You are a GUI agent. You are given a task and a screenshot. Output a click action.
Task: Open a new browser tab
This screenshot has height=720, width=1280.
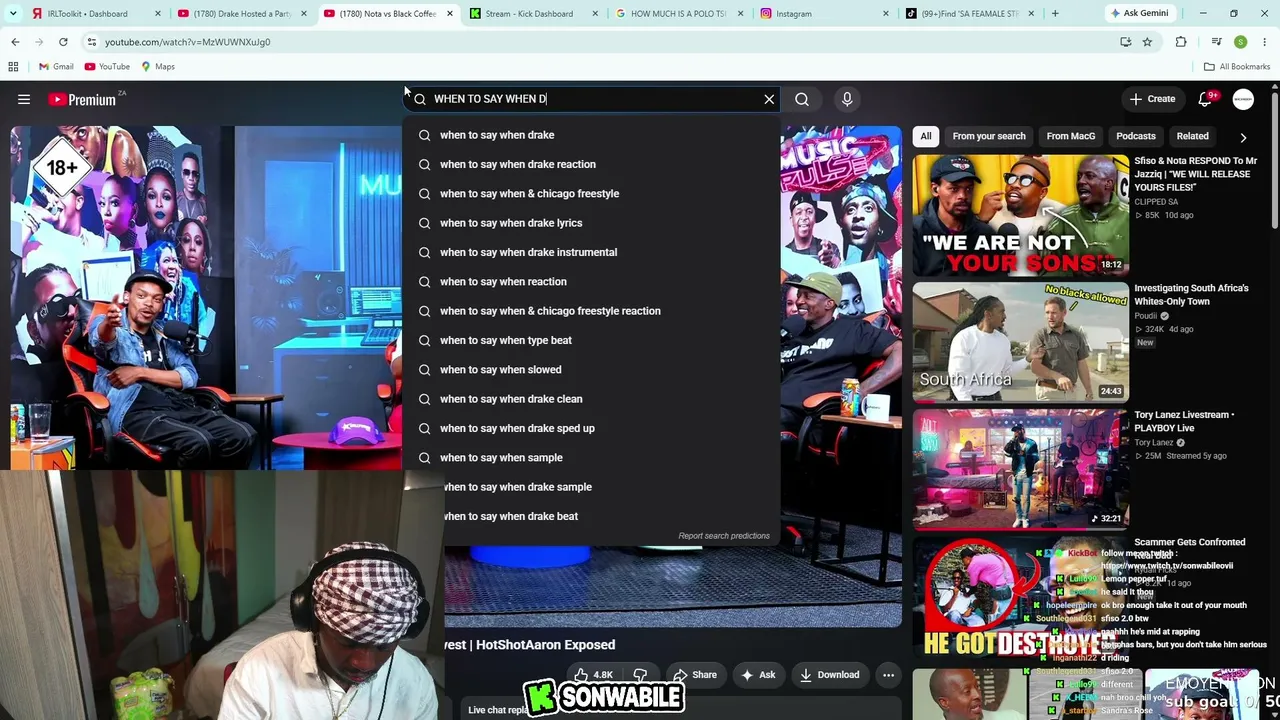[x=1055, y=14]
